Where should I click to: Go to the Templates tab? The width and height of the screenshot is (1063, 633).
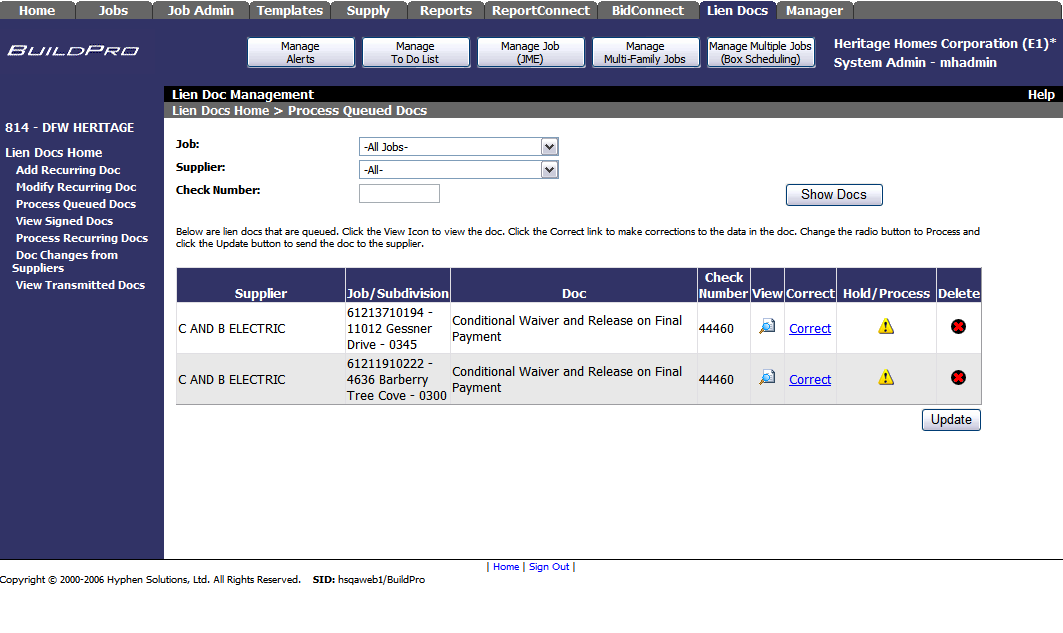[289, 10]
